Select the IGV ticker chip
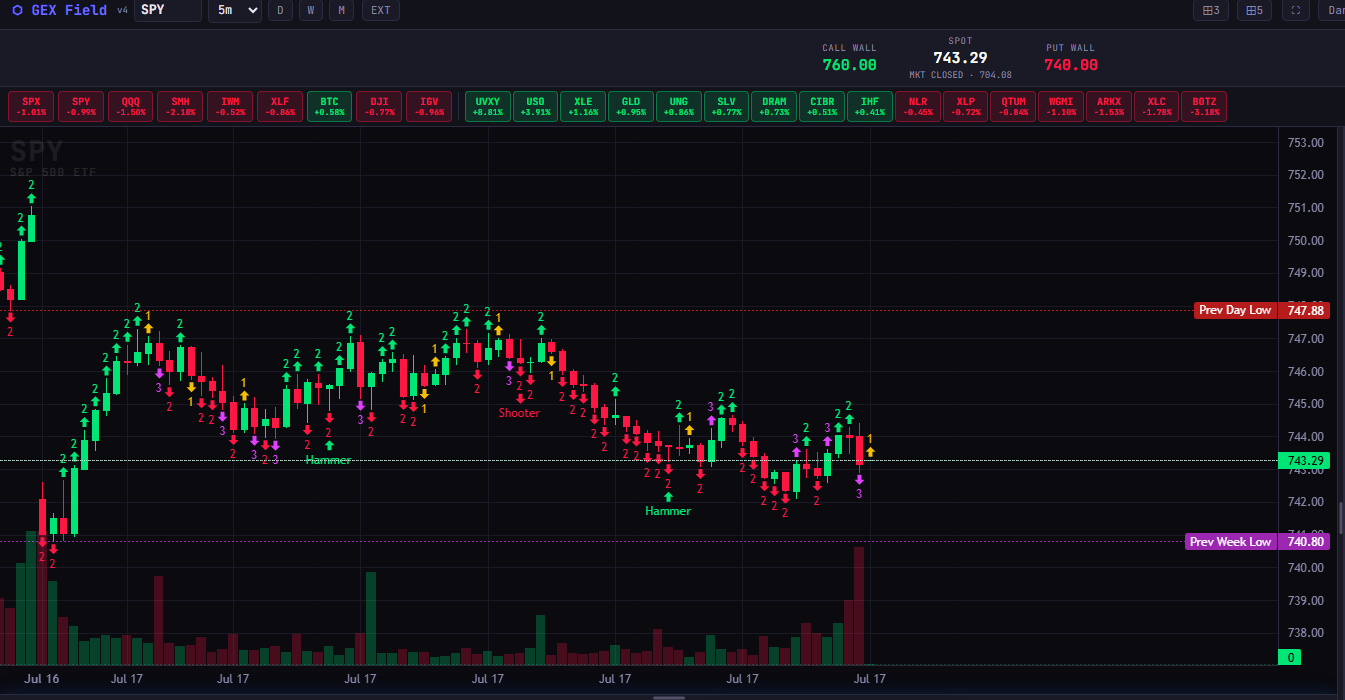Screen dimensions: 1345x700 (x=429, y=106)
